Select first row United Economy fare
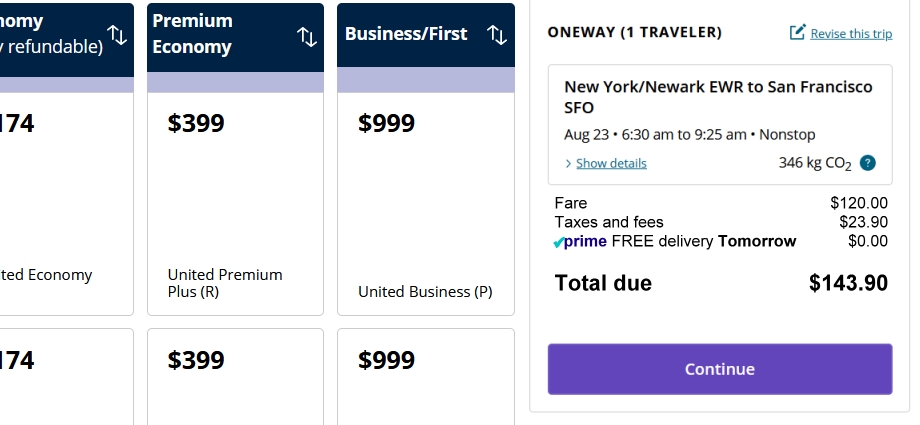 66,204
